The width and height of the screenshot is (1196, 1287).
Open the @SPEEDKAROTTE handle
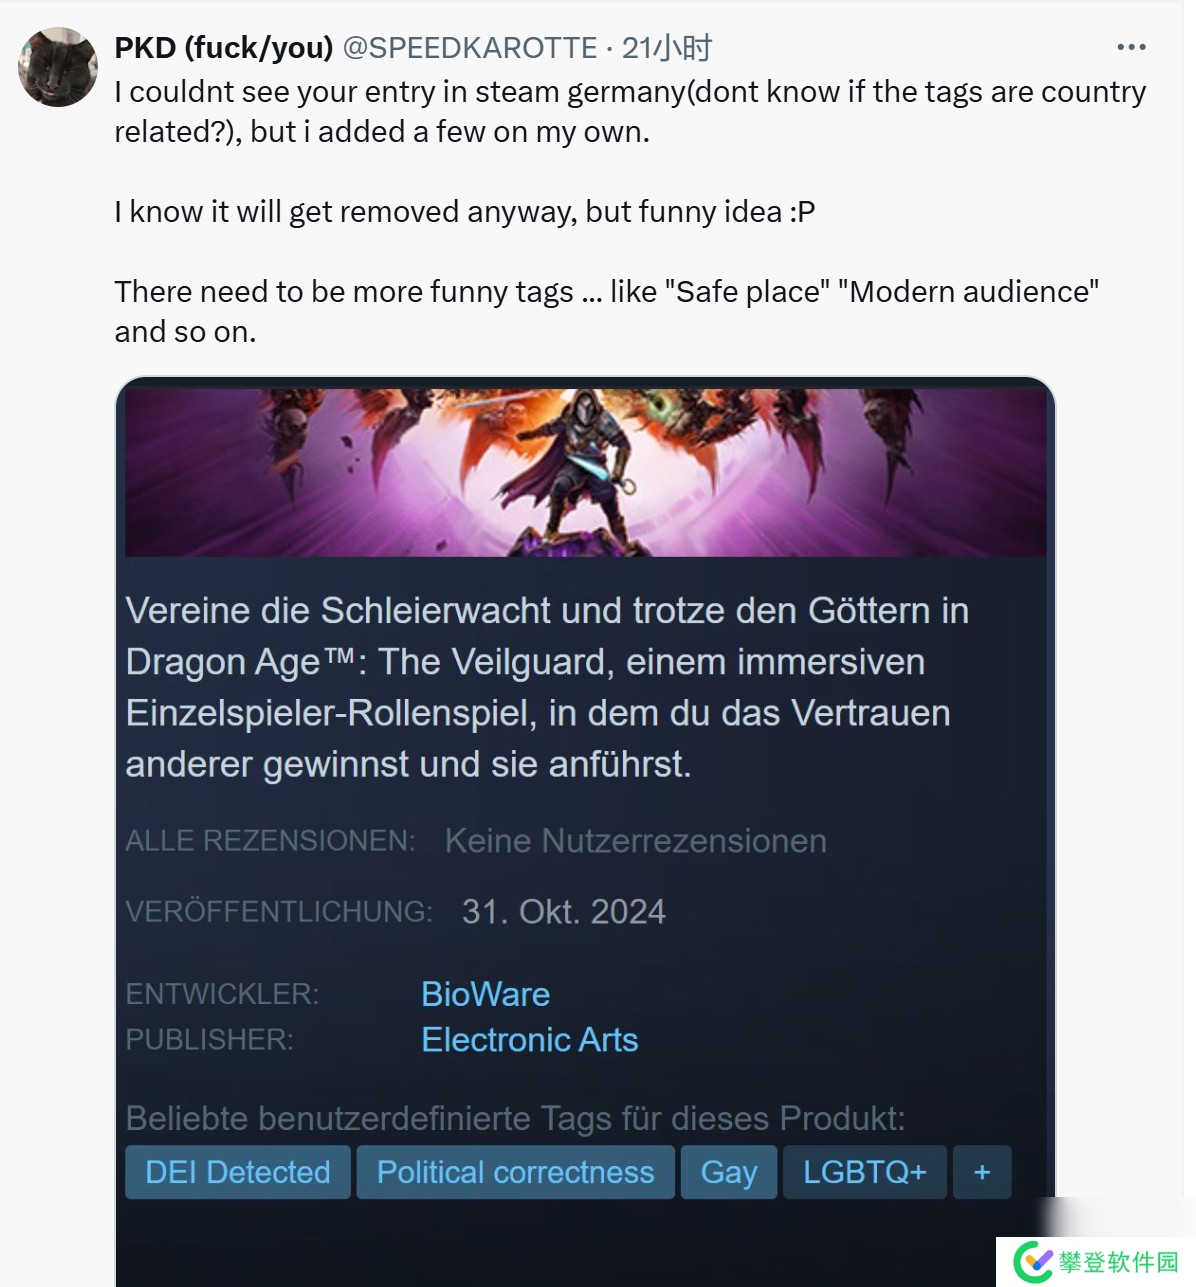[470, 47]
